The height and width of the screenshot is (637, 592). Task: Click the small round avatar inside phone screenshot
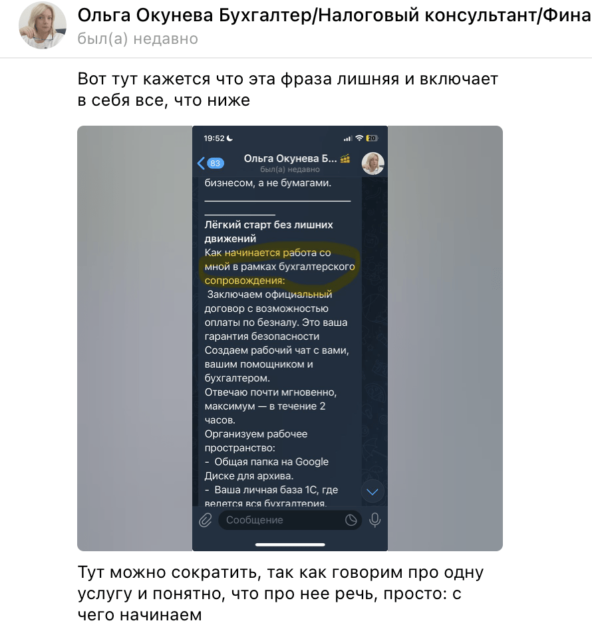point(373,163)
